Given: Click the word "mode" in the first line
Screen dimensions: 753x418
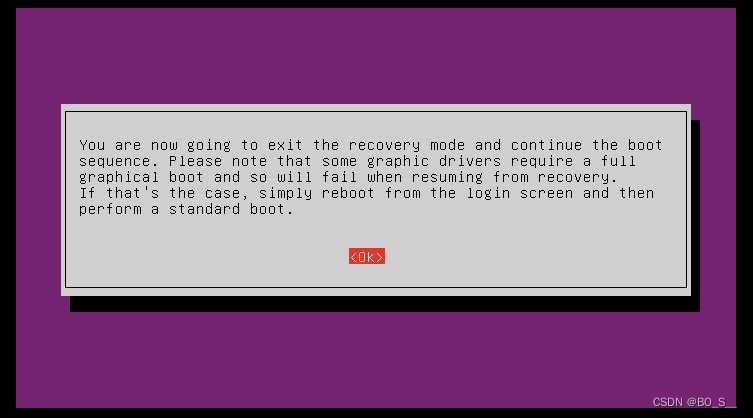Looking at the screenshot, I should (x=448, y=145).
